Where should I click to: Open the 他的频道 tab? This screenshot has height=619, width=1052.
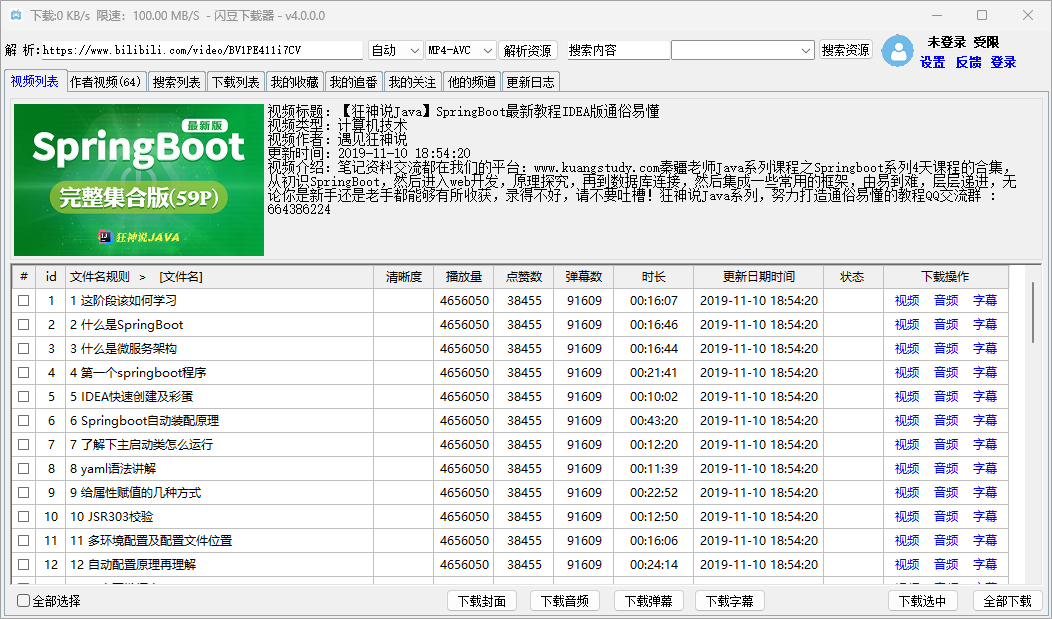pos(472,82)
